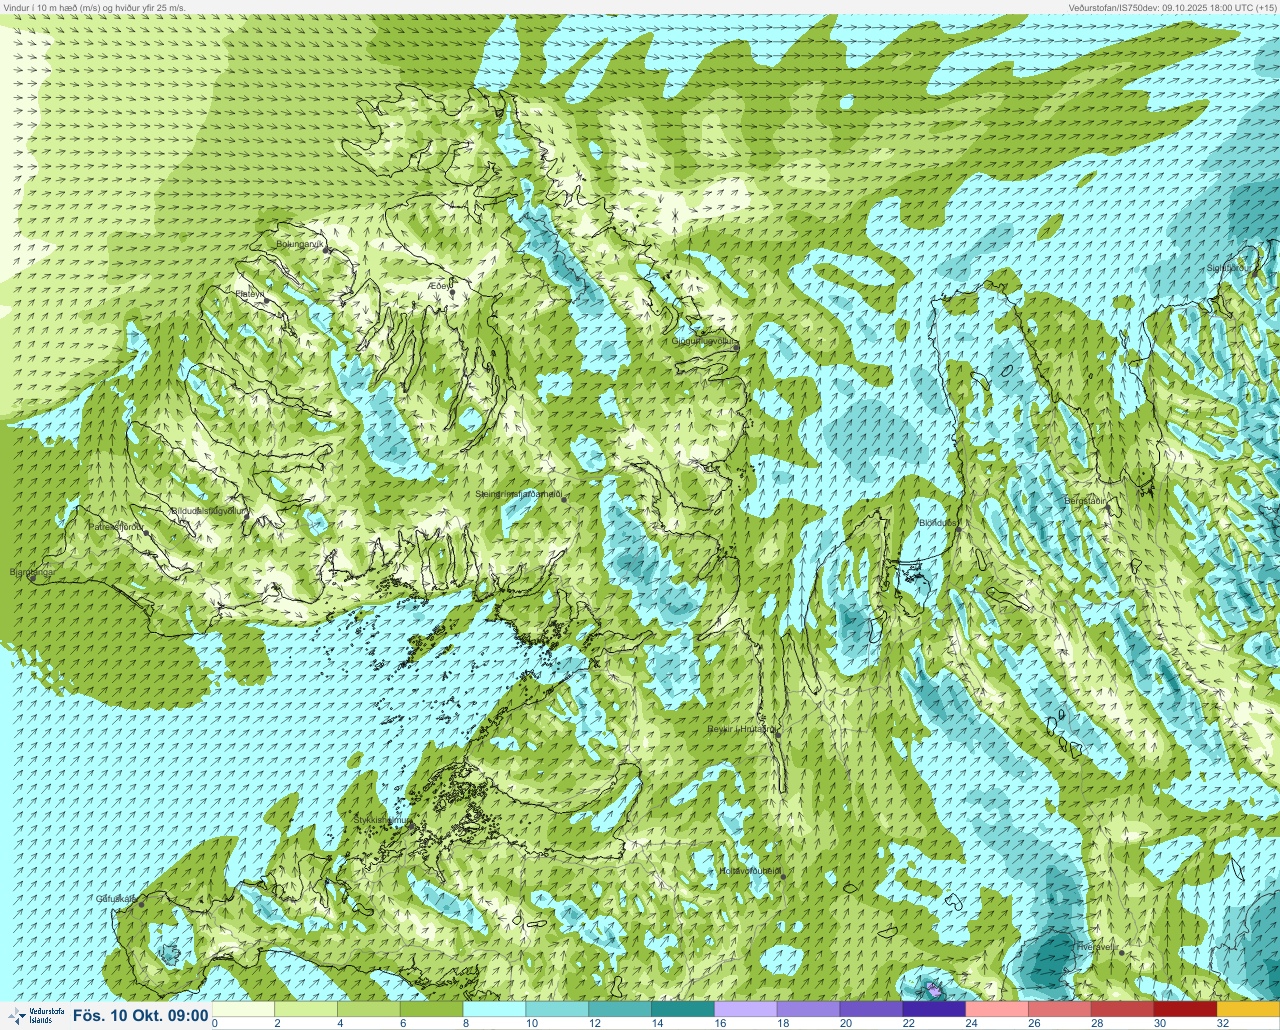The image size is (1280, 1030).
Task: Pick the 8–10 m/s light cyan legend swatch
Action: (x=495, y=1009)
